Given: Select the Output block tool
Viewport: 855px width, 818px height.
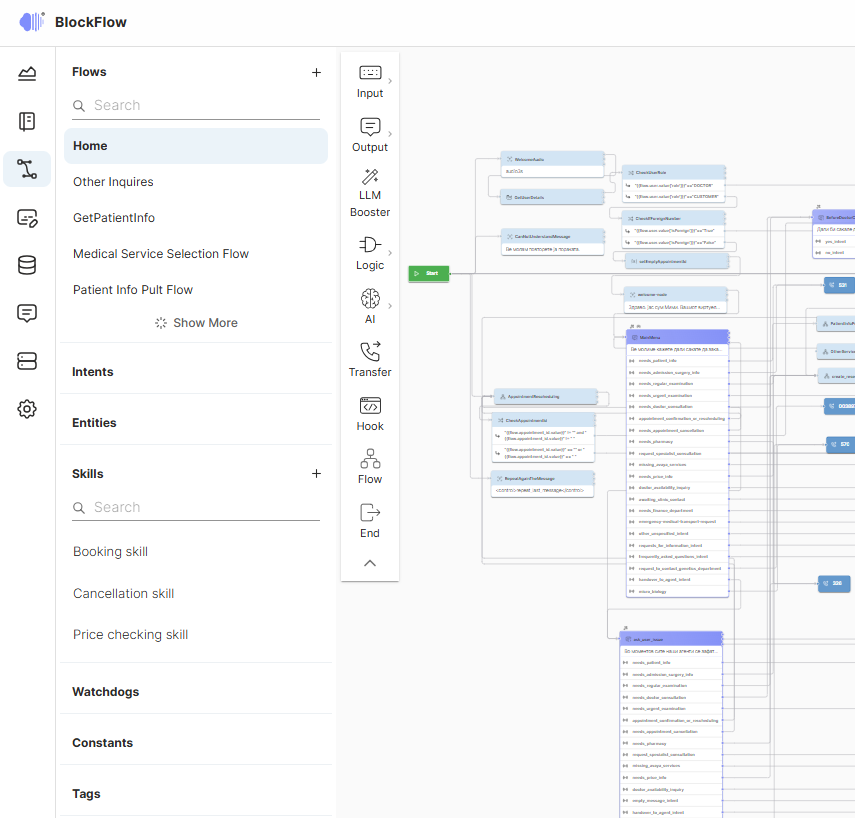Looking at the screenshot, I should coord(370,136).
